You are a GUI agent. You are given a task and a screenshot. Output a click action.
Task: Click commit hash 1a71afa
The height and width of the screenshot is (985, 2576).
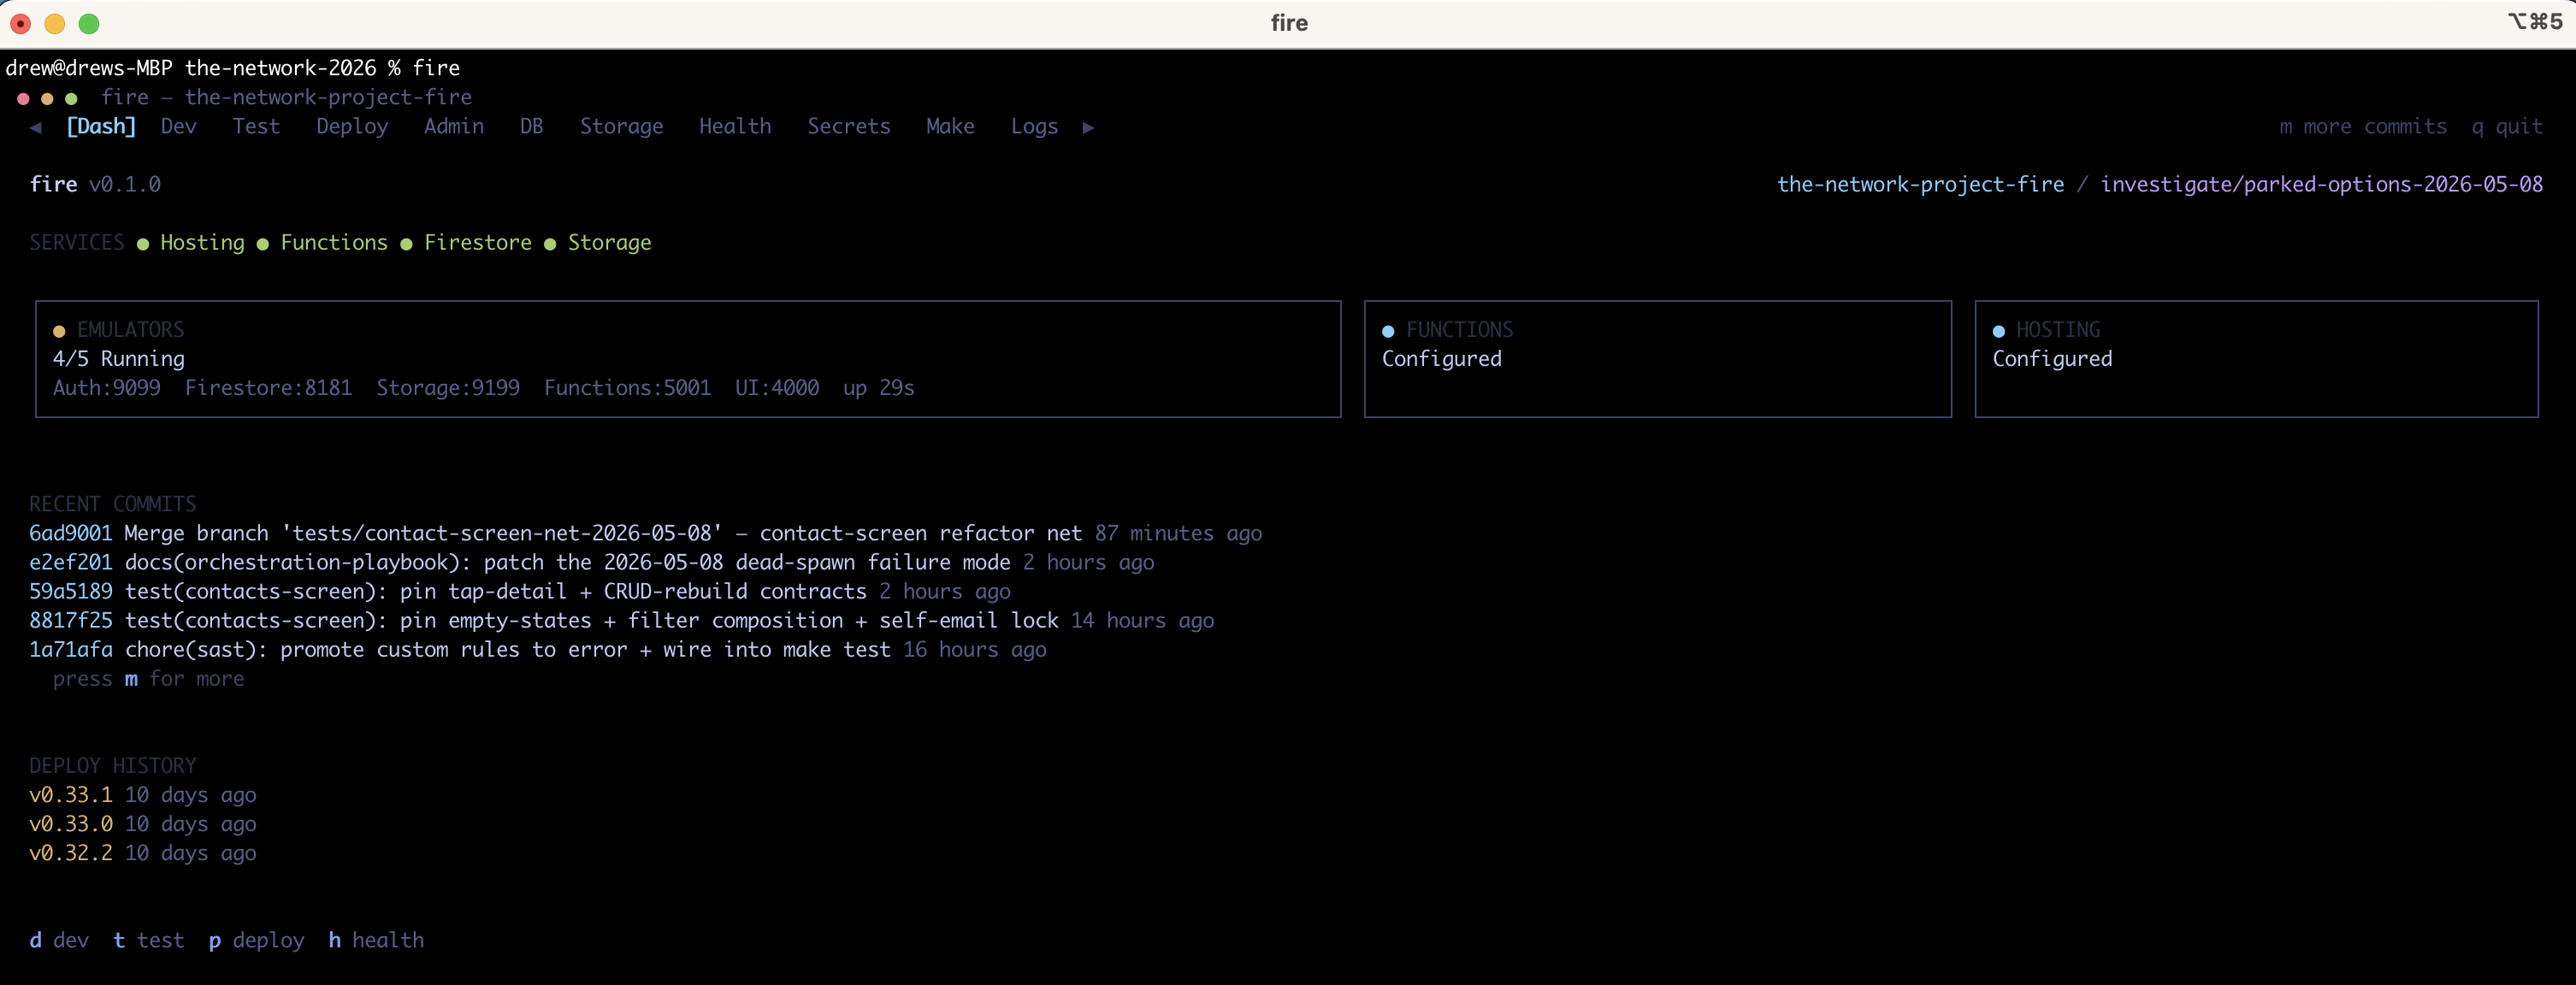click(x=71, y=649)
